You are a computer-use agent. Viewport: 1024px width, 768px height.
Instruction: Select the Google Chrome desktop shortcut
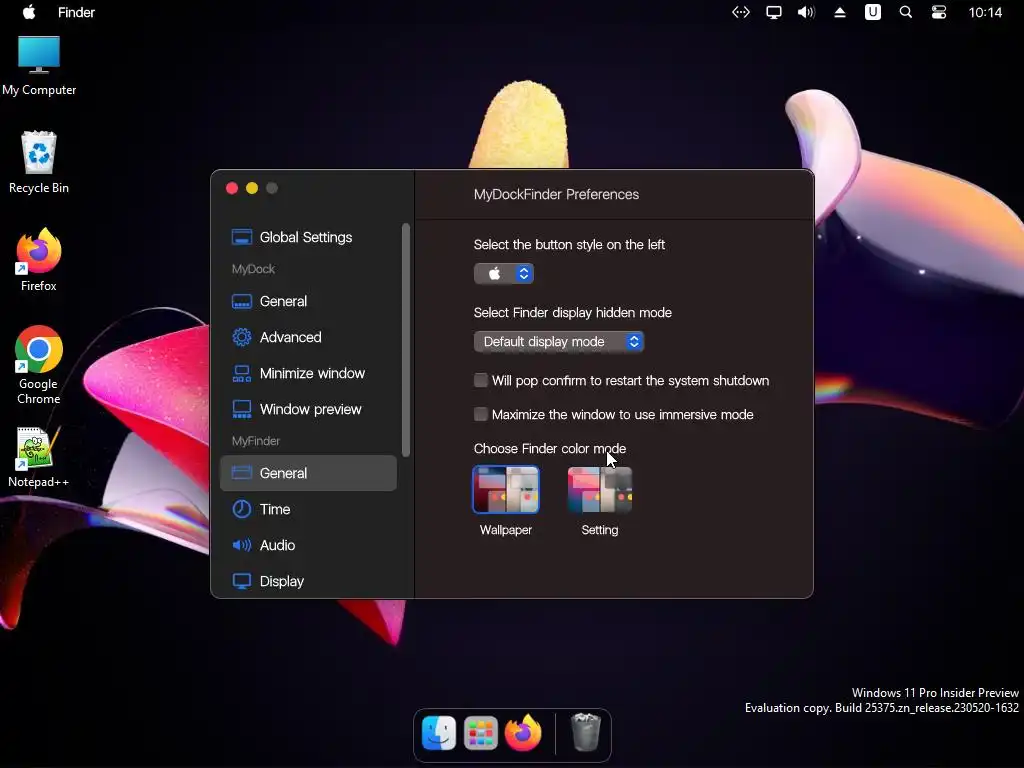tap(39, 365)
